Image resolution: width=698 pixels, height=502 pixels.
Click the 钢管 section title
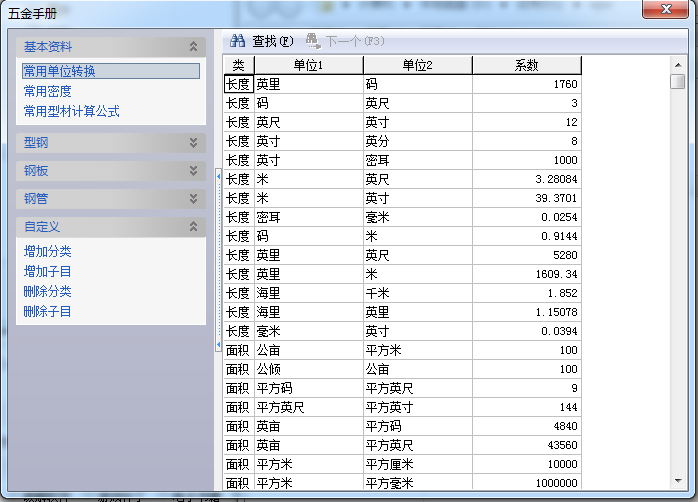coord(36,198)
